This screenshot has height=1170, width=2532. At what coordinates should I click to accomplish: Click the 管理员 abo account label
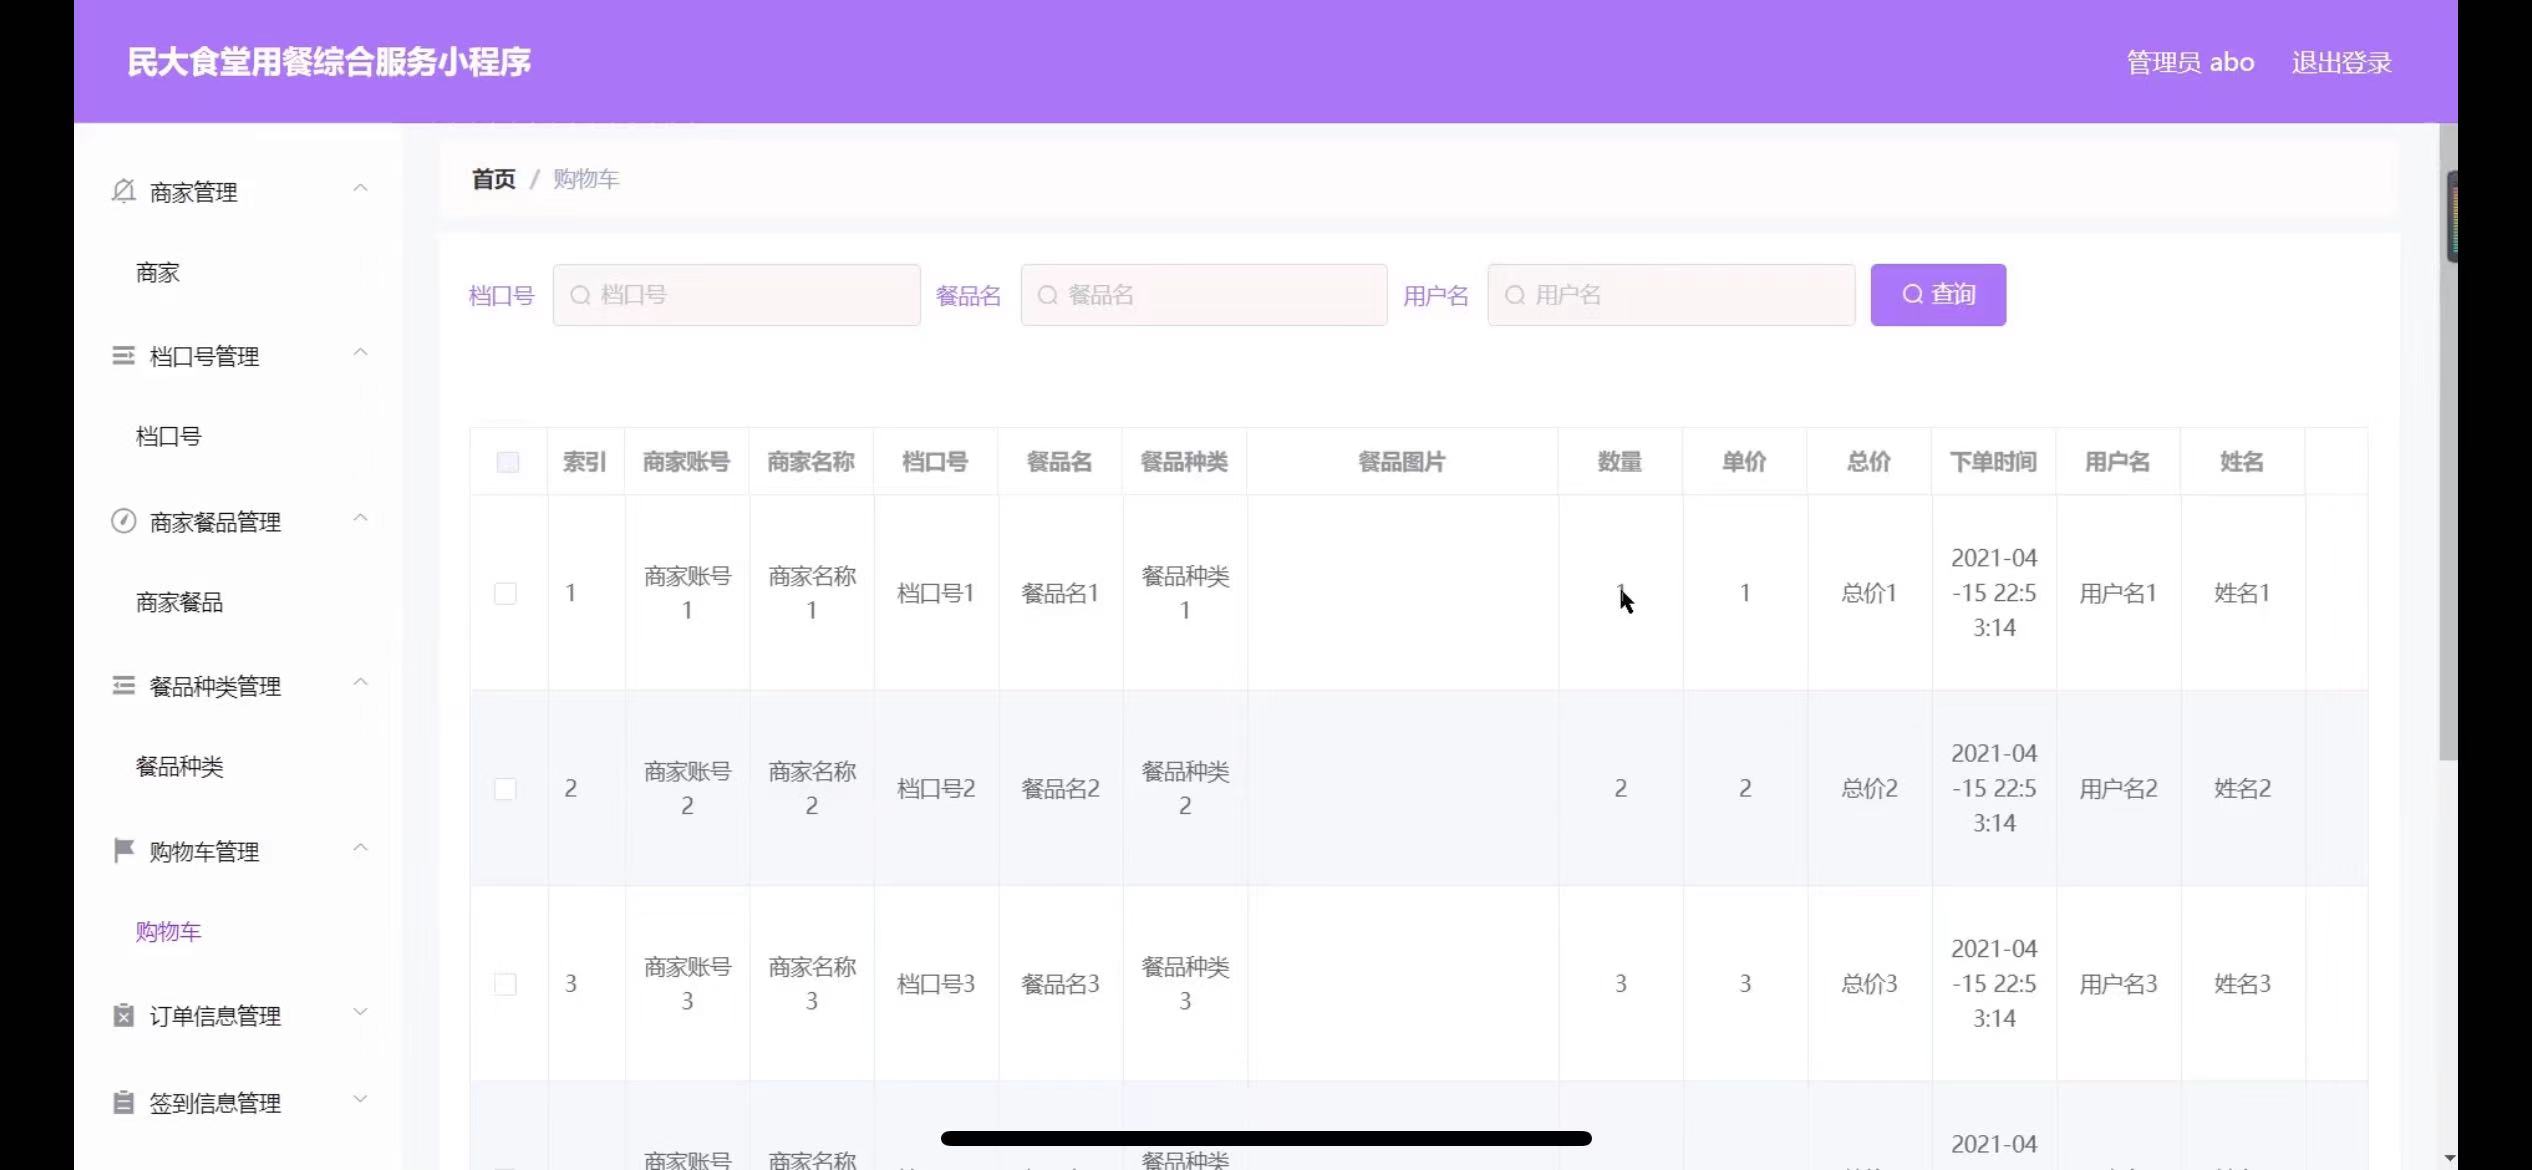(2190, 62)
